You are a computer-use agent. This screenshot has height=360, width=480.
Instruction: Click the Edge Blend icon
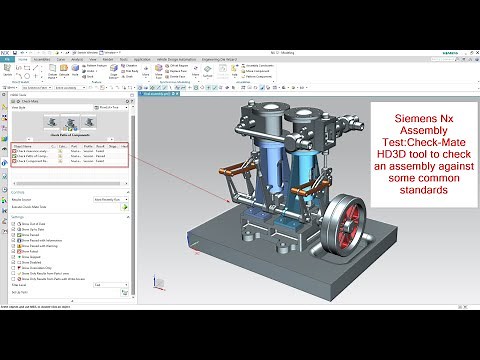click(x=114, y=68)
